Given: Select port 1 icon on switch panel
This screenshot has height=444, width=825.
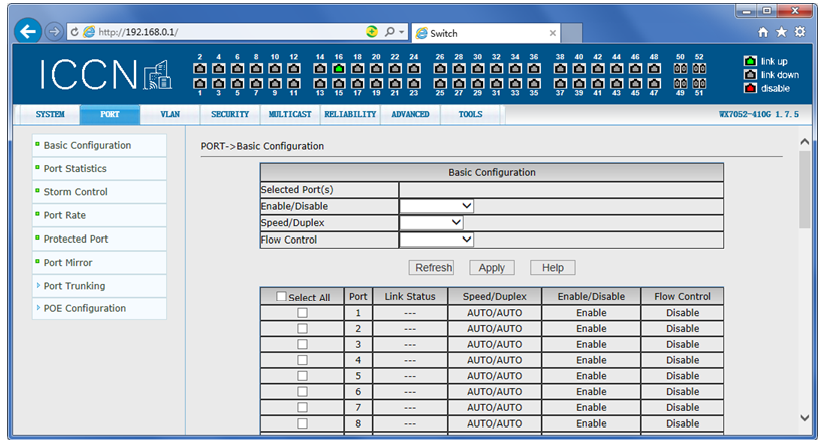Looking at the screenshot, I should point(199,83).
